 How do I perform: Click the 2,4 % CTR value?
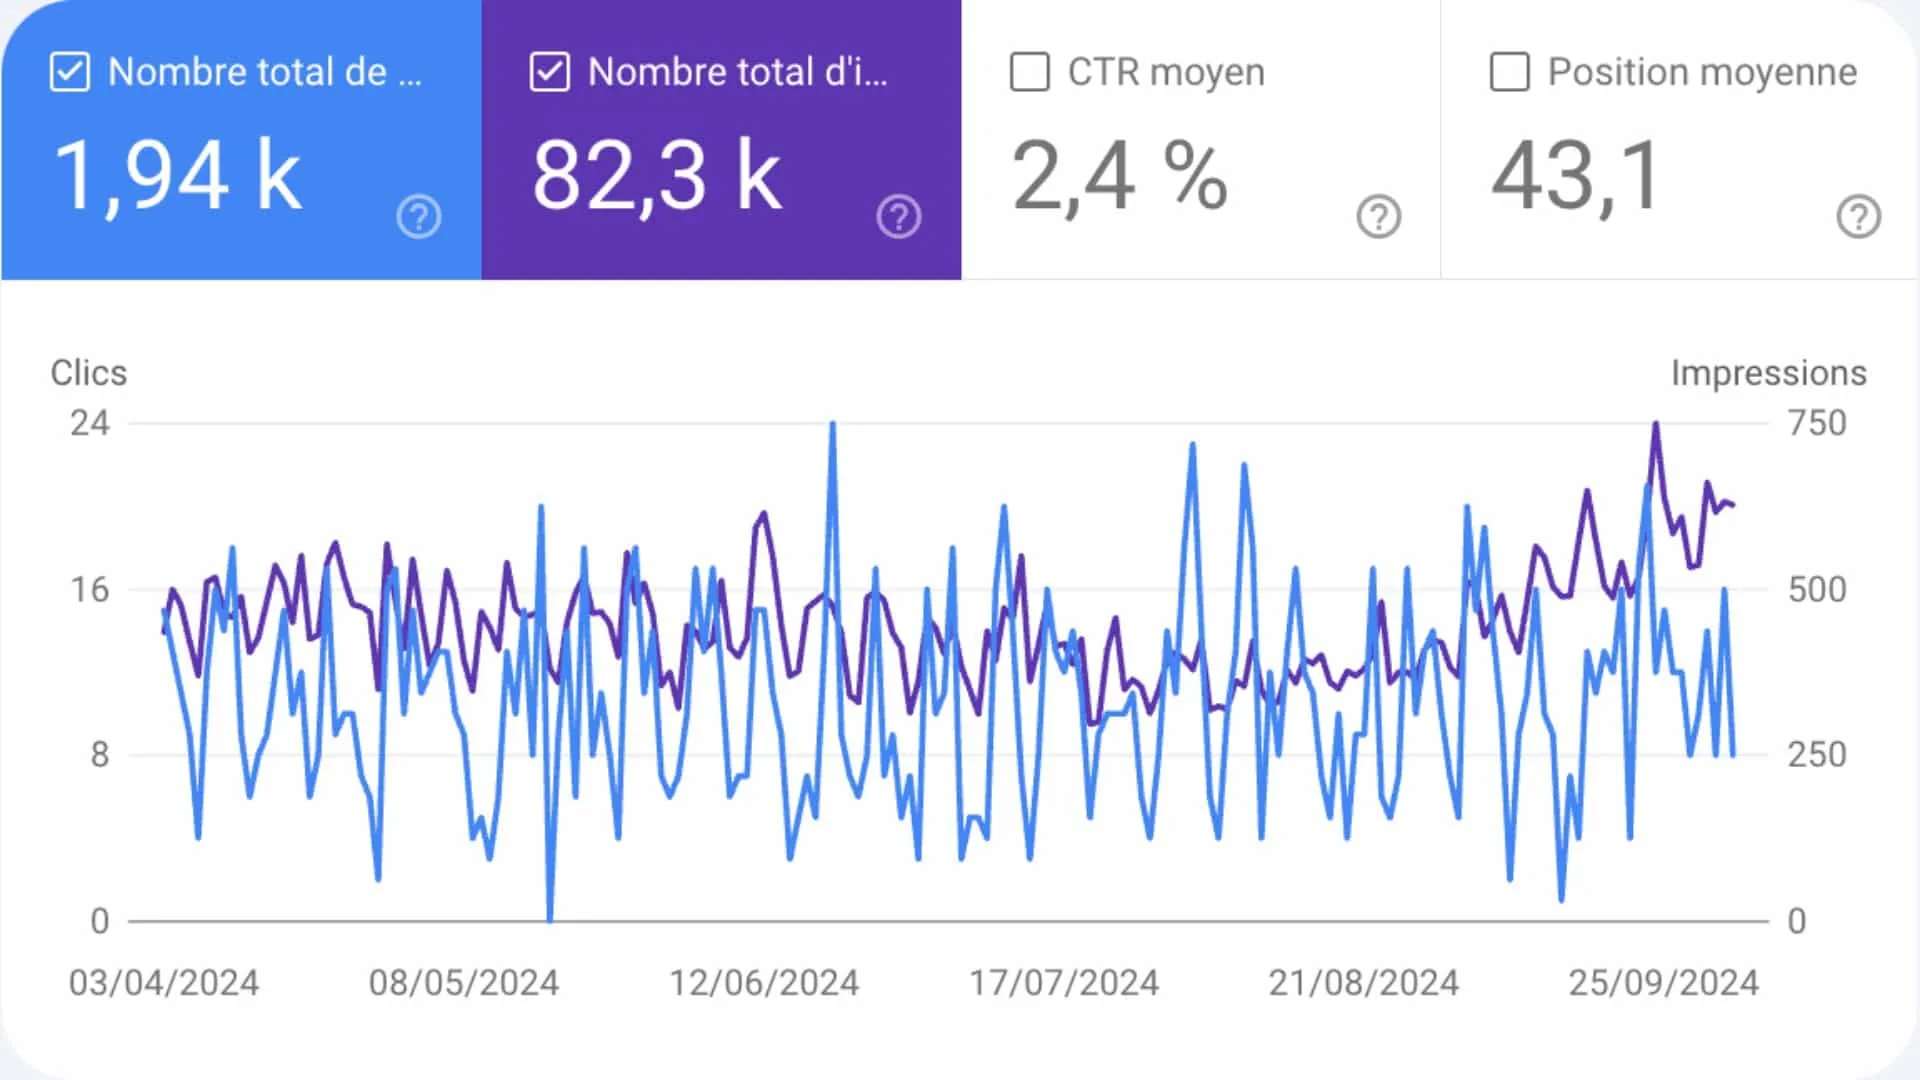coord(1119,176)
